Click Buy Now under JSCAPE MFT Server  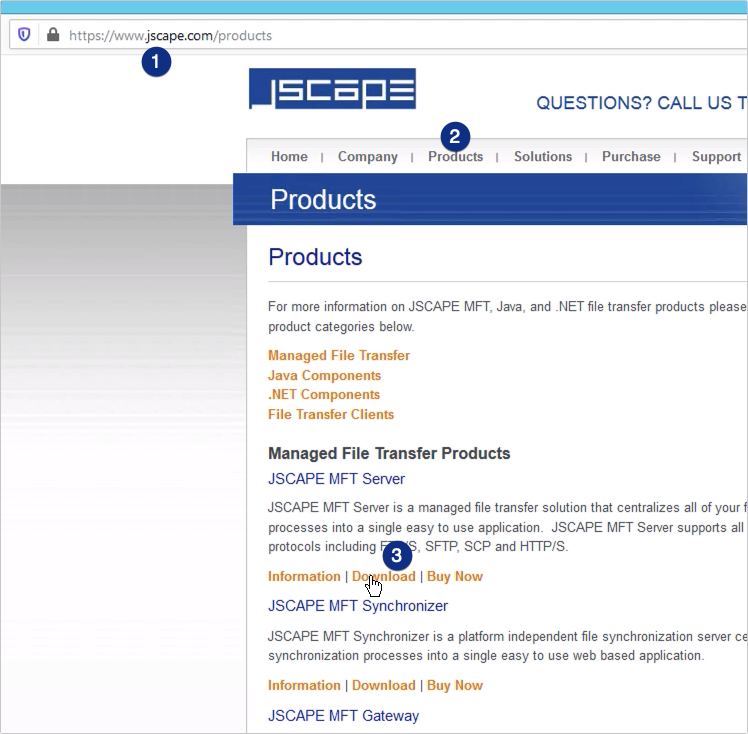(x=454, y=577)
